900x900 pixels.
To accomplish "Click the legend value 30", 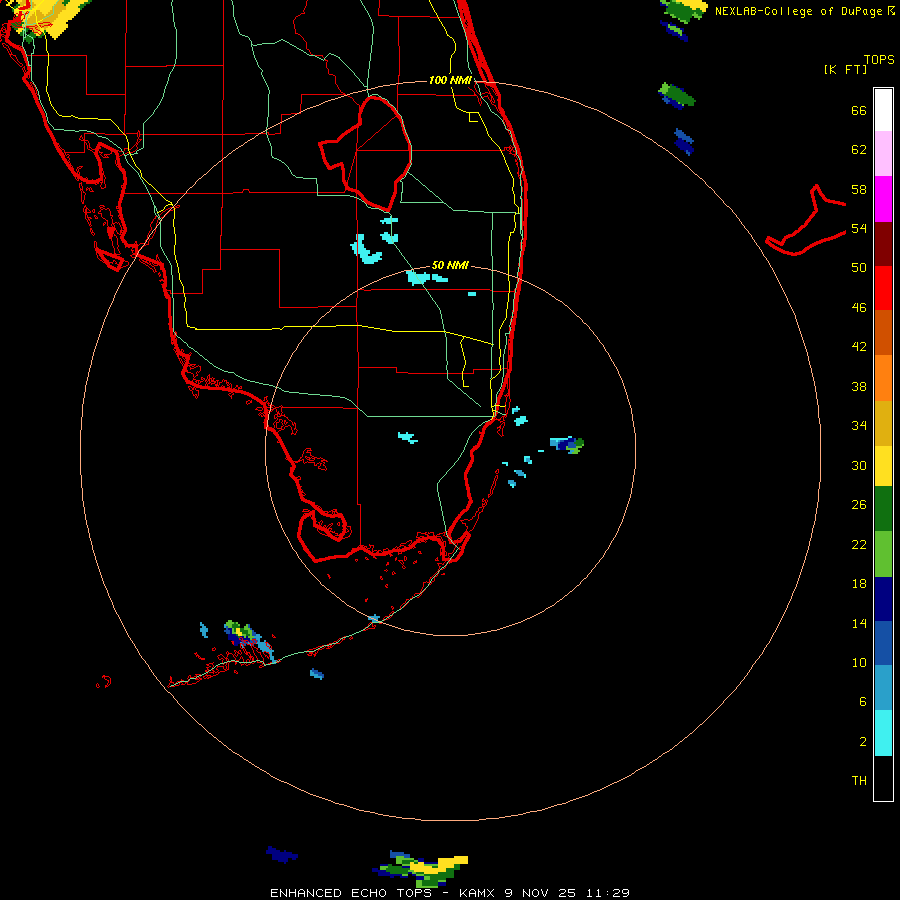I will (859, 465).
